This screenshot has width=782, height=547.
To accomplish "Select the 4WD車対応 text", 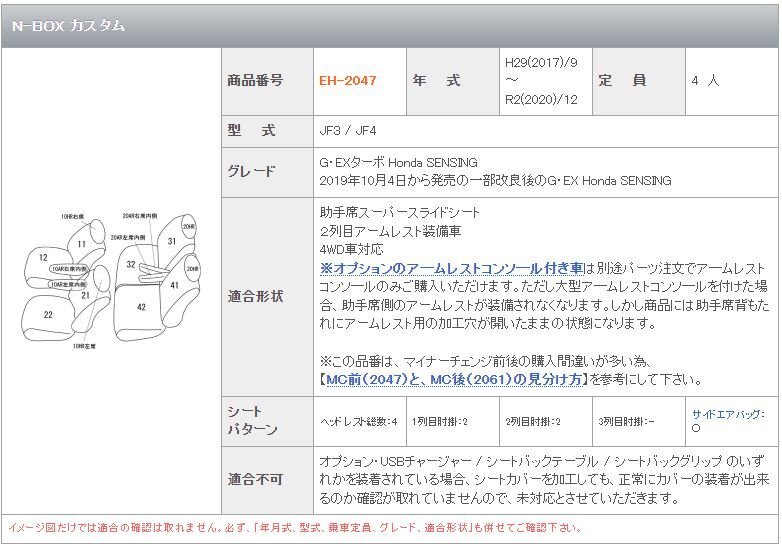I will point(351,249).
